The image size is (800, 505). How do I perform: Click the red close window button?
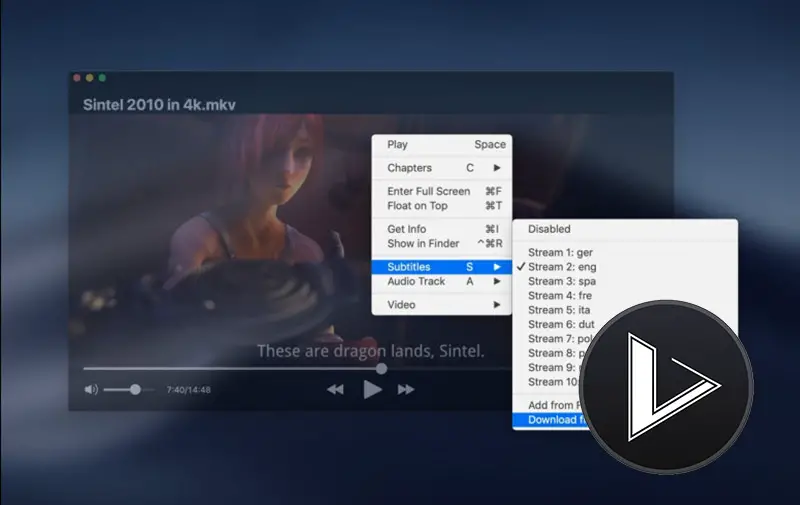[x=77, y=78]
